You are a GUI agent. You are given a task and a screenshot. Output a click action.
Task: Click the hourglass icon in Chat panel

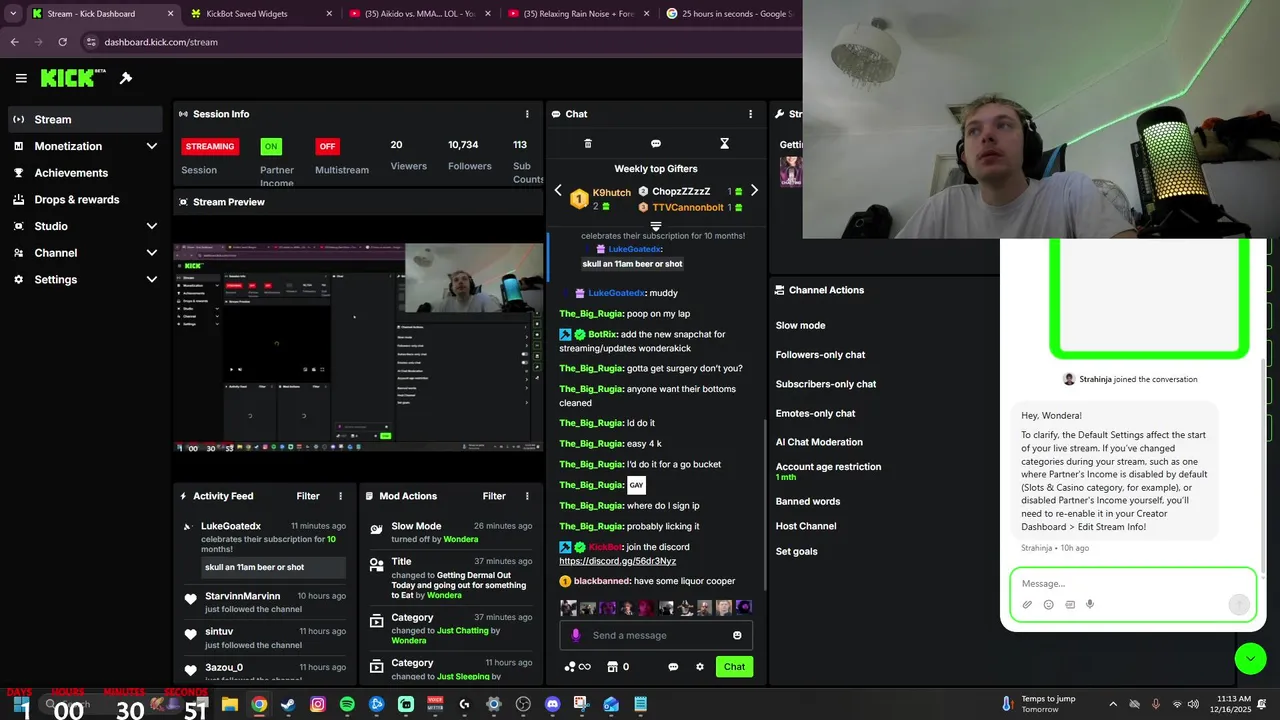coord(725,144)
